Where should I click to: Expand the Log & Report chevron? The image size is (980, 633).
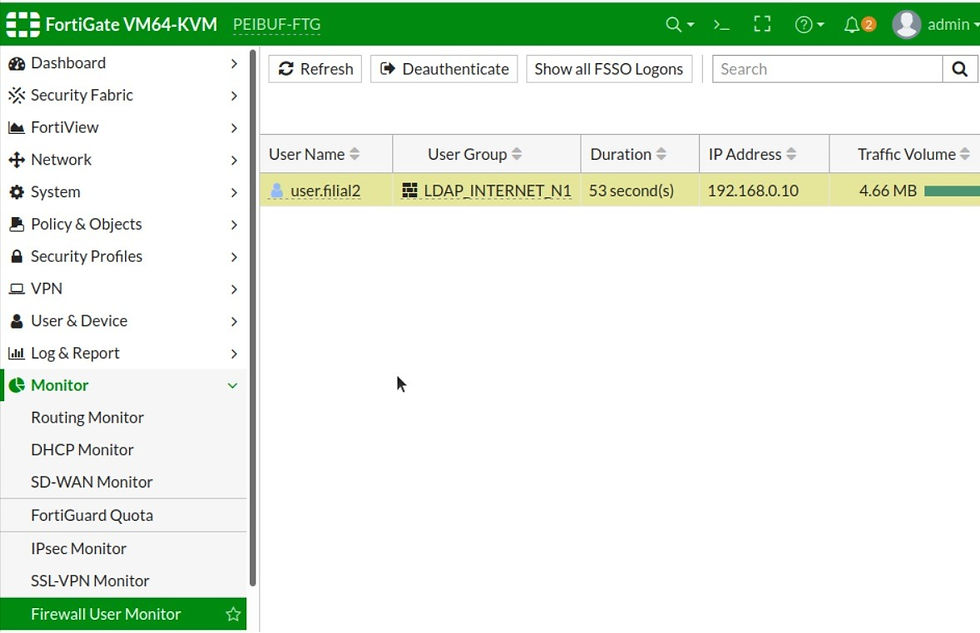pos(234,354)
